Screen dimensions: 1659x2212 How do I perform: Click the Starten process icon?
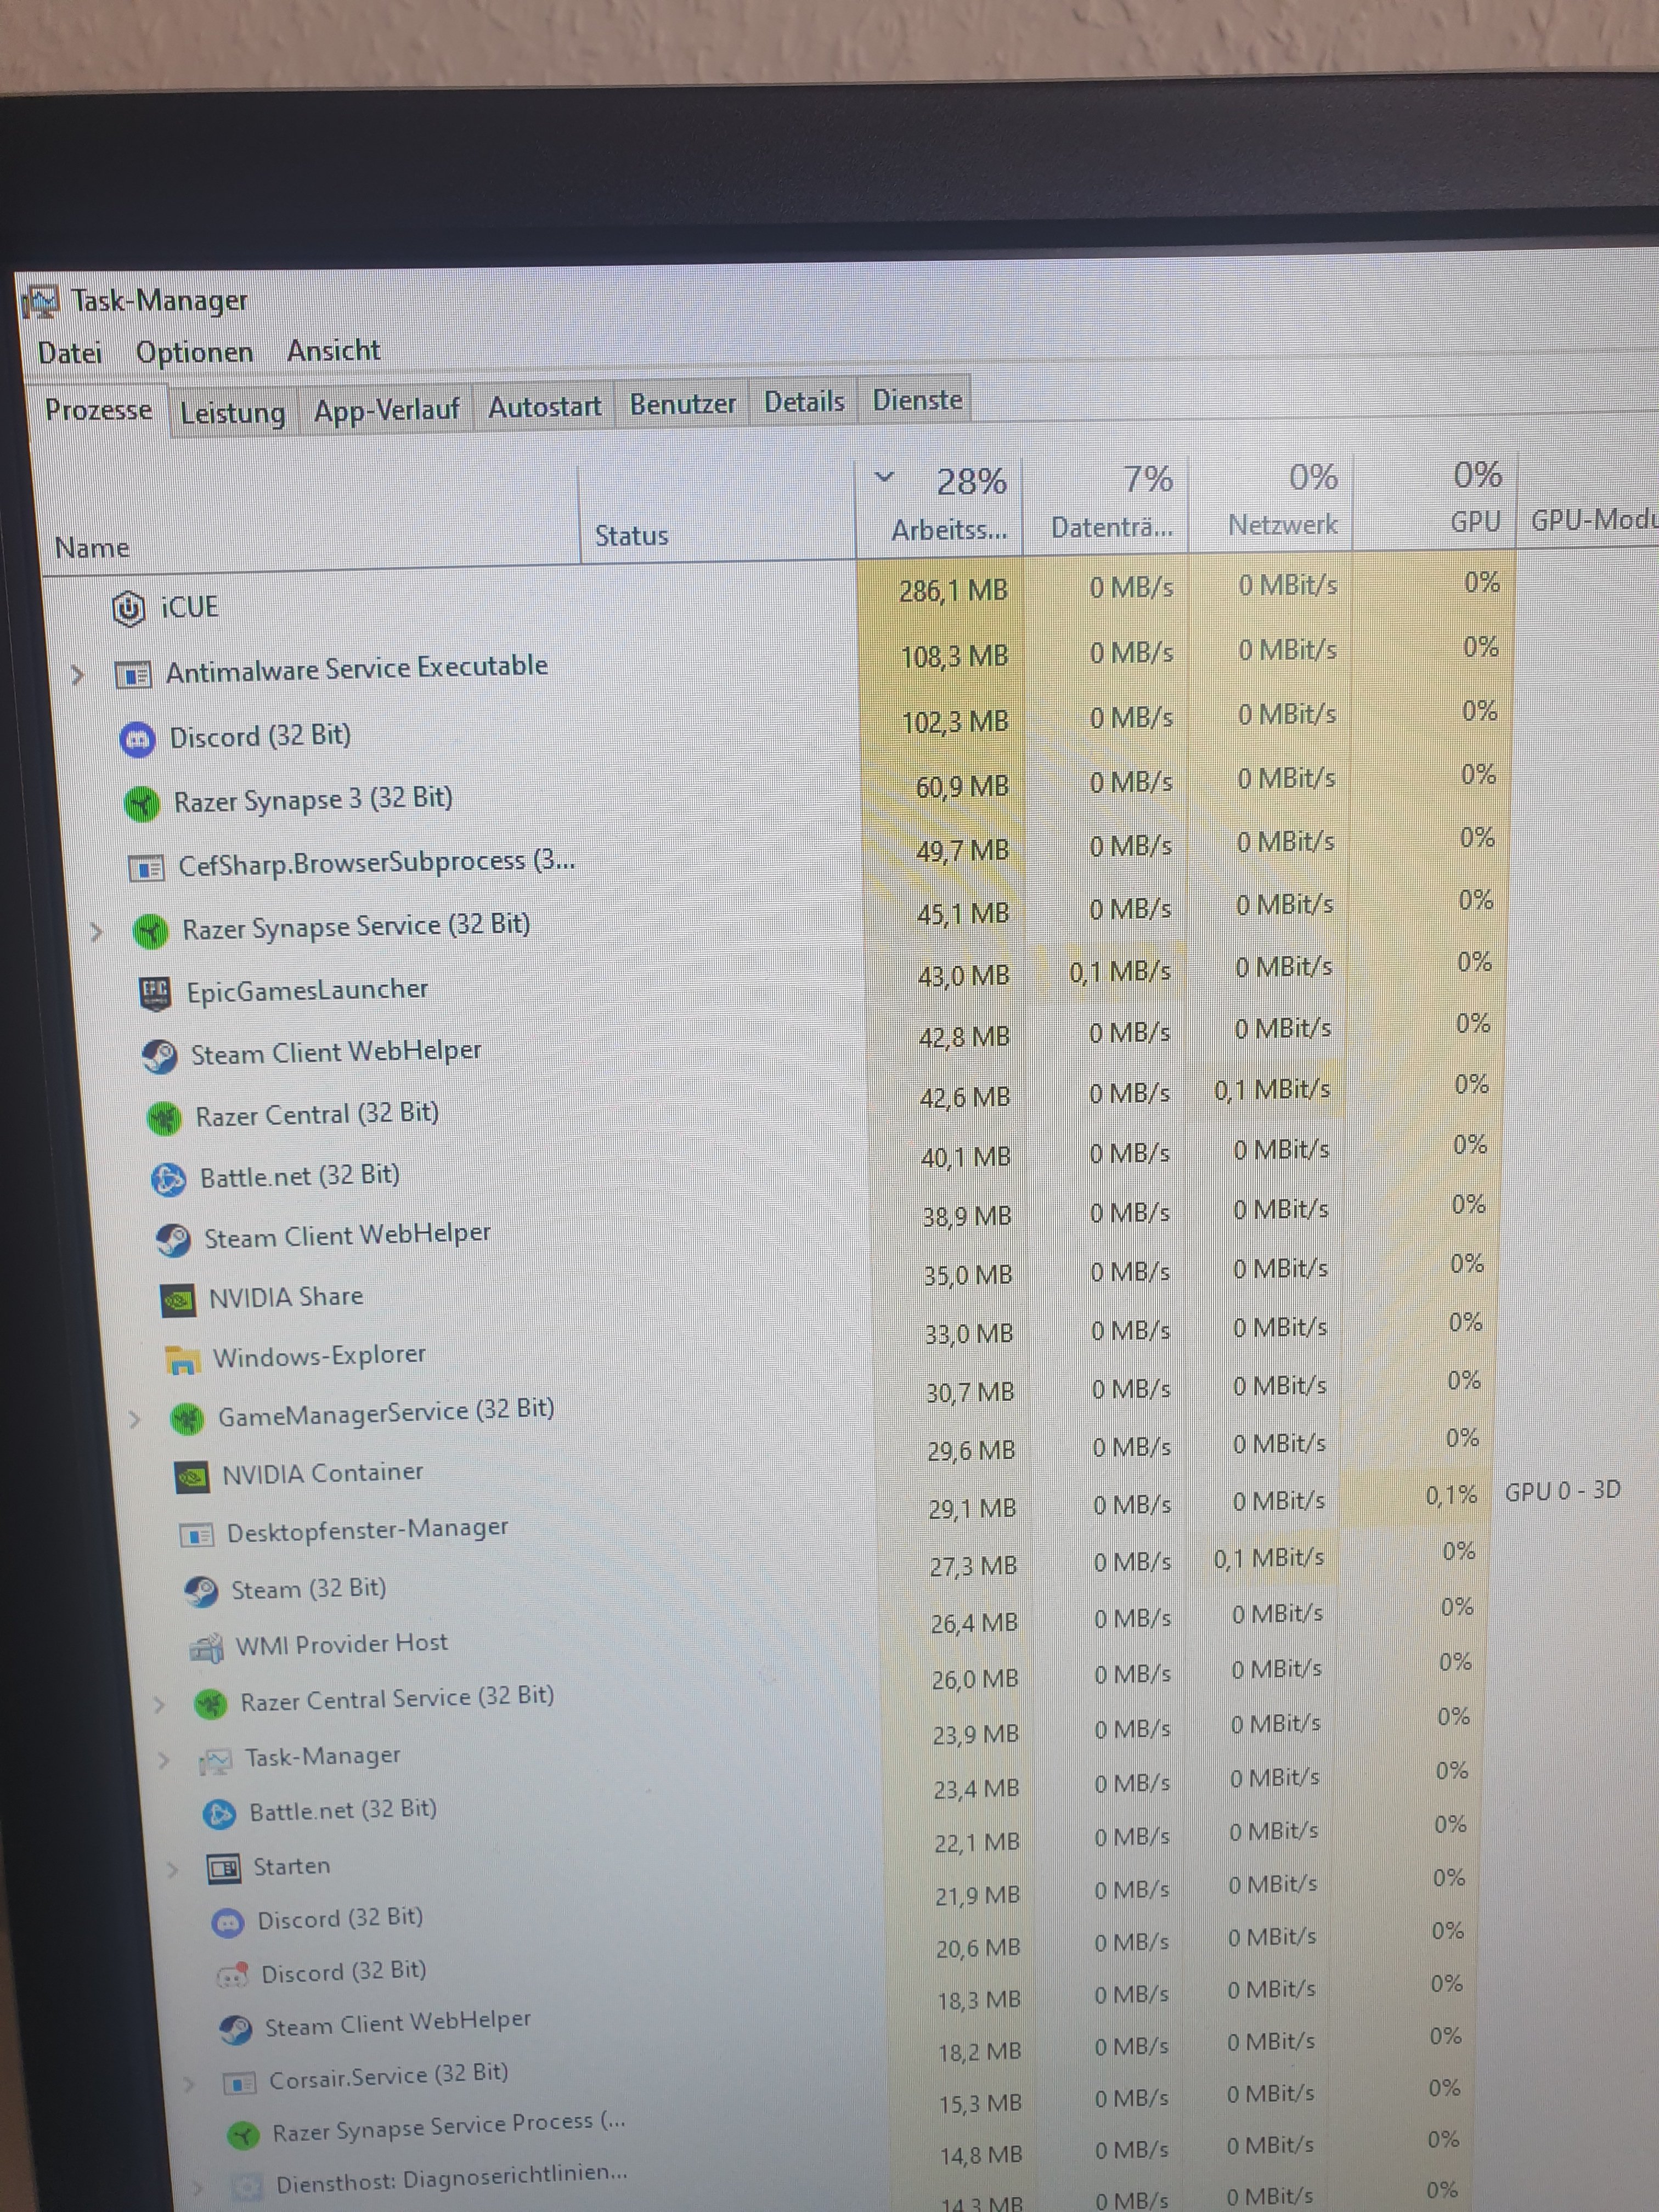point(223,1868)
